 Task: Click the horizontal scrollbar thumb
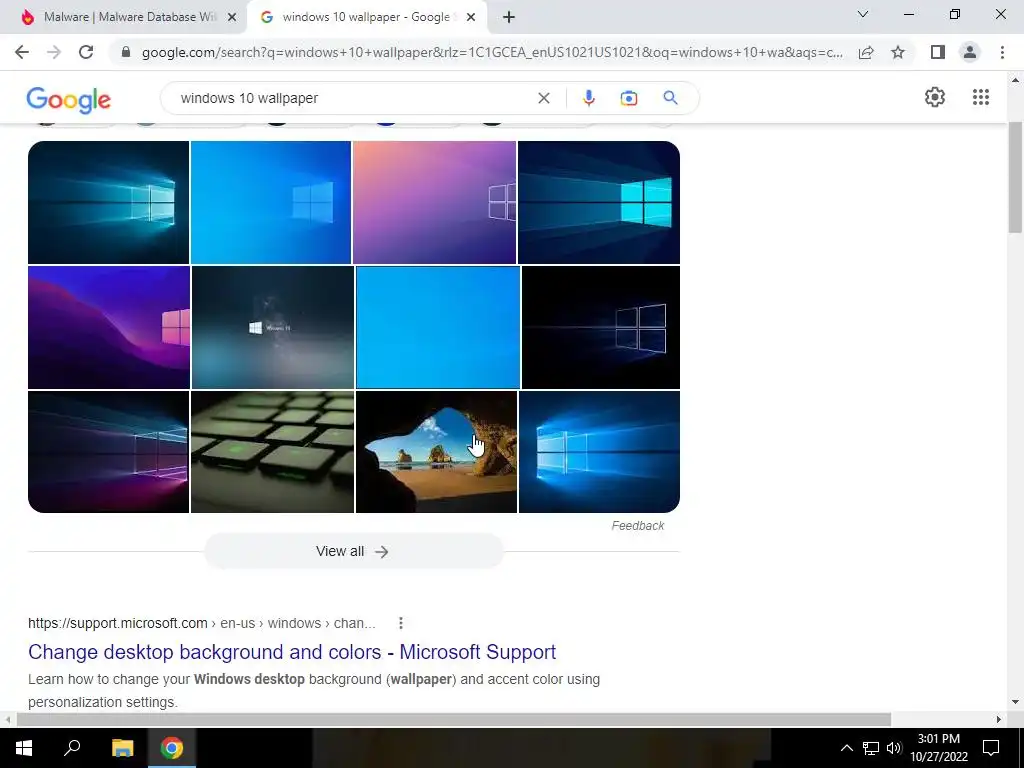(x=454, y=719)
